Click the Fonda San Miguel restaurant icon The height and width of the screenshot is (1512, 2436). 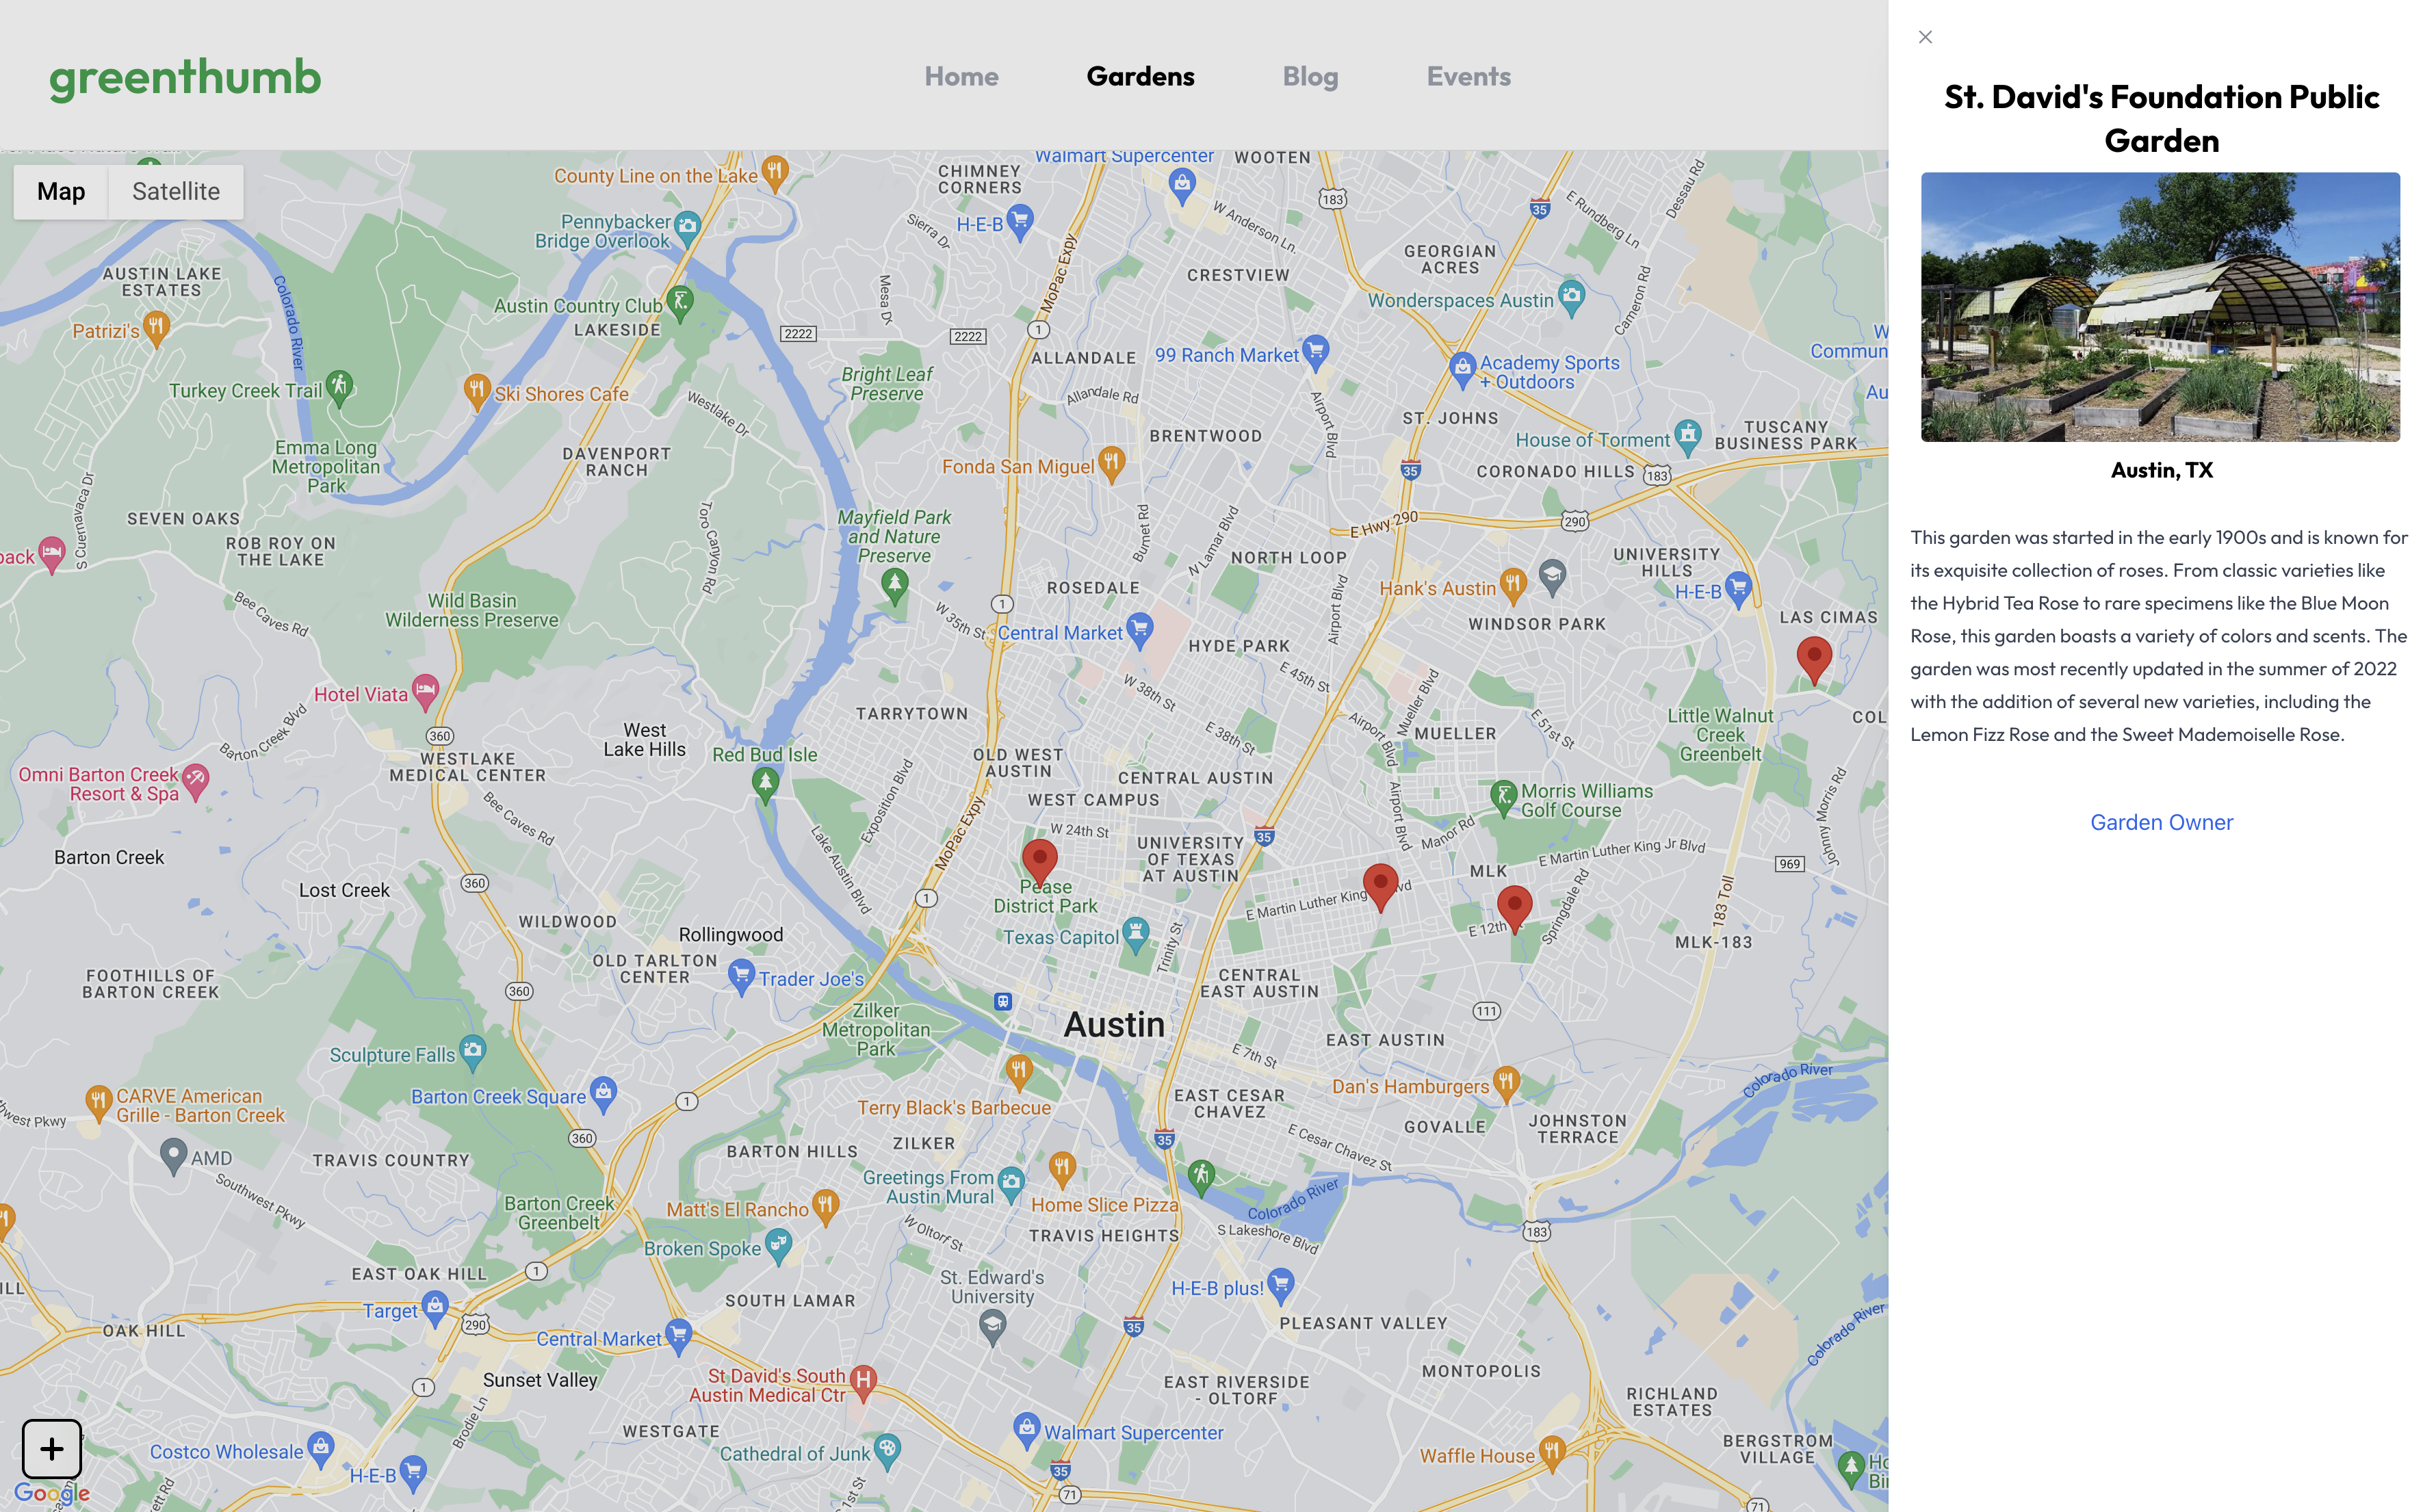pos(1111,464)
